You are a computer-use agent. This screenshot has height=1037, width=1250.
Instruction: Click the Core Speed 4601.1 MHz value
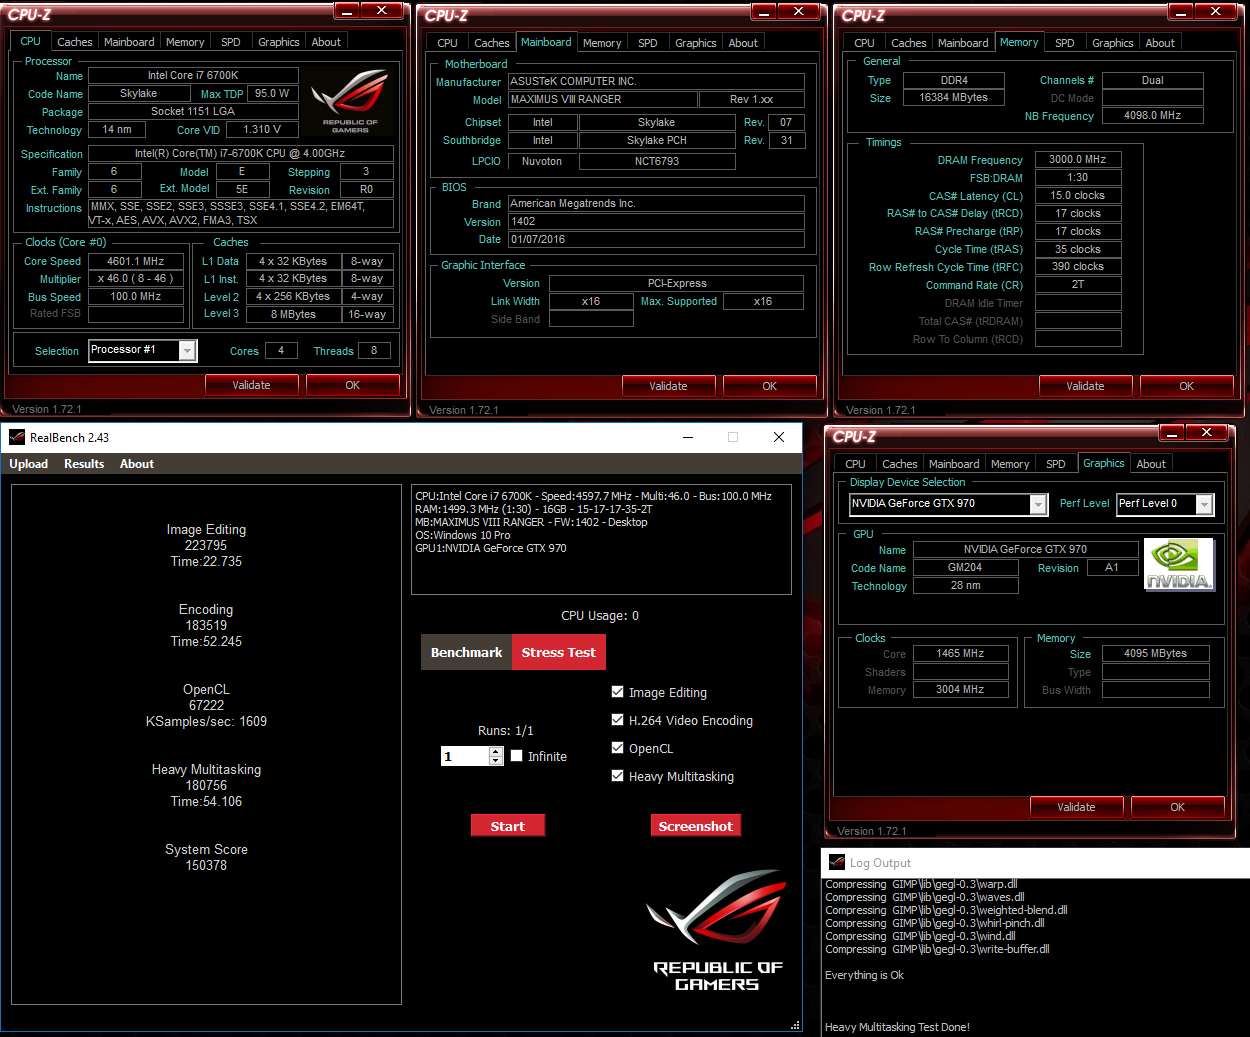pyautogui.click(x=136, y=261)
